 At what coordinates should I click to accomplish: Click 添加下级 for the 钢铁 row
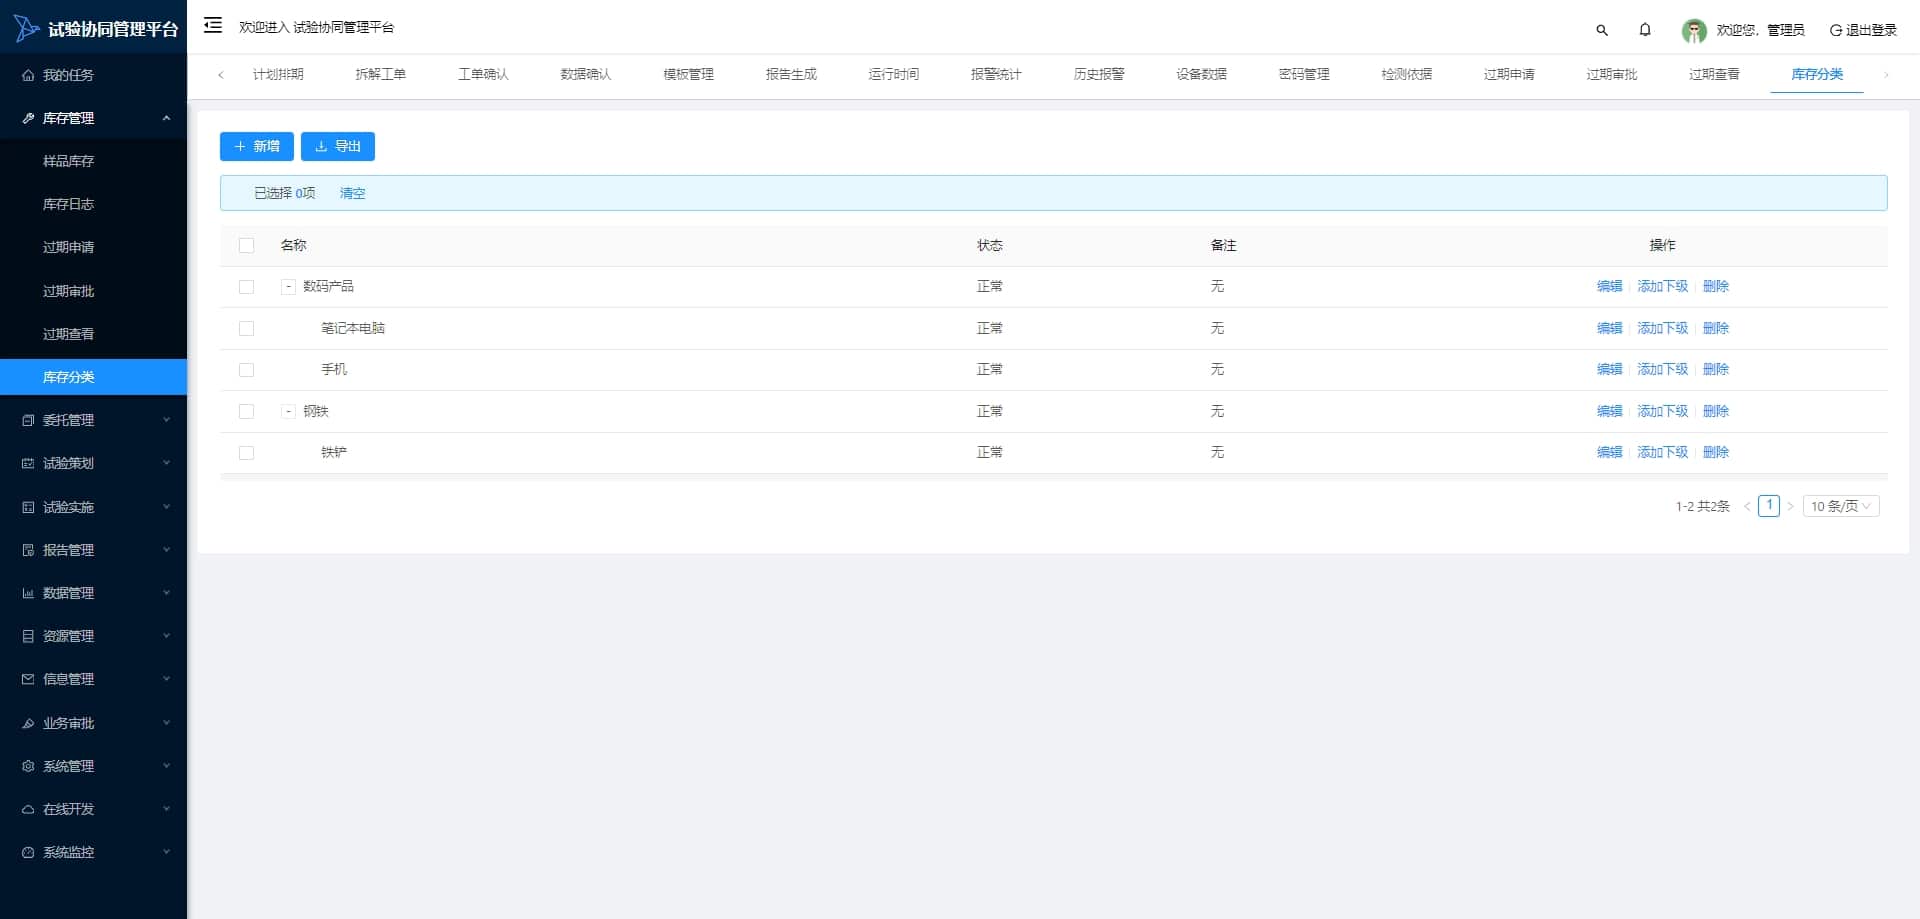[x=1662, y=411]
